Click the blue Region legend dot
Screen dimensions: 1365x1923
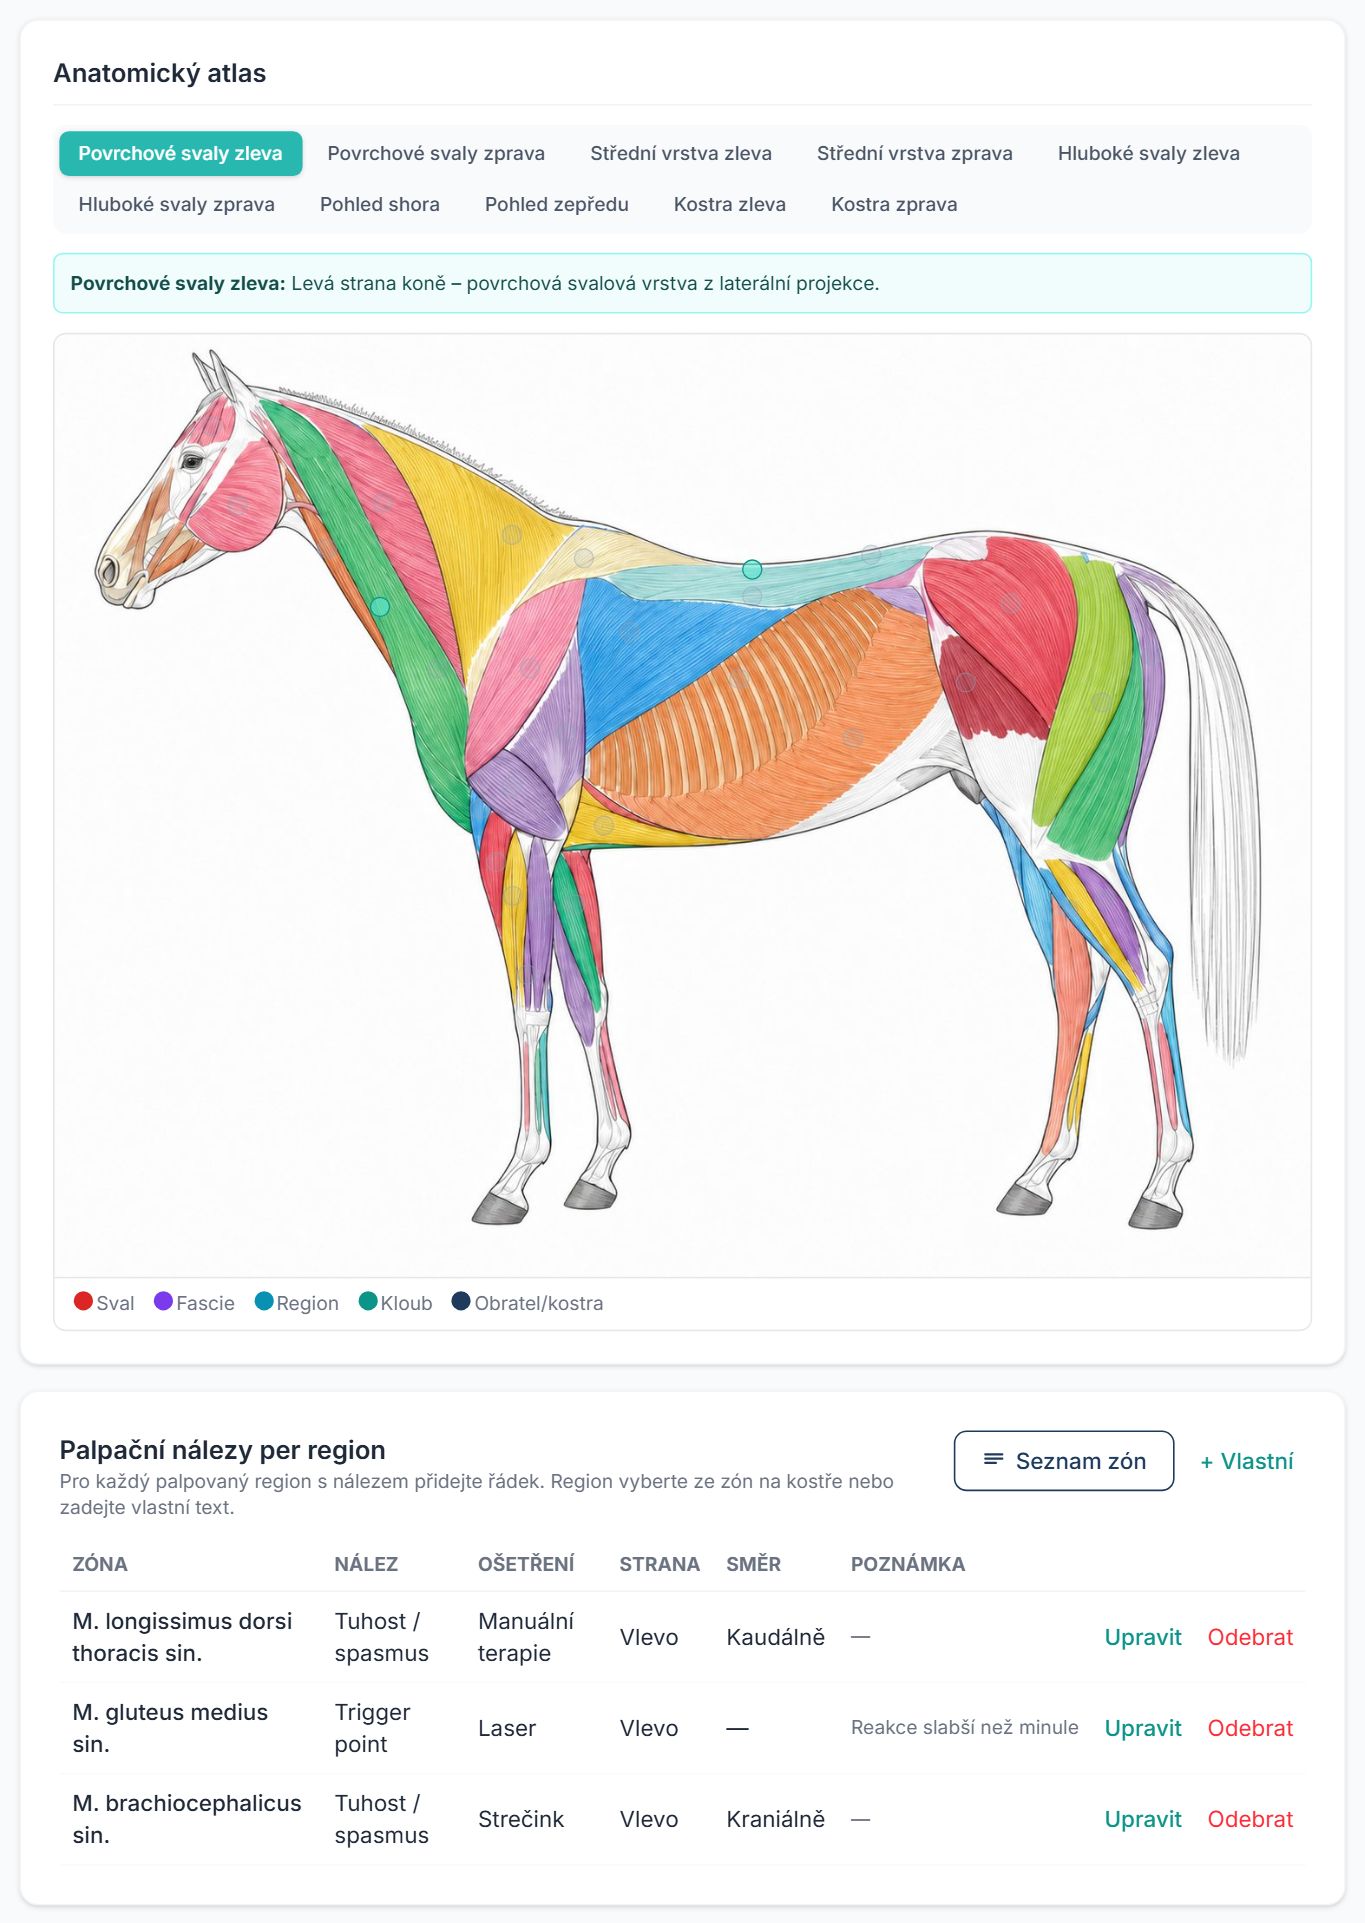click(x=264, y=1301)
